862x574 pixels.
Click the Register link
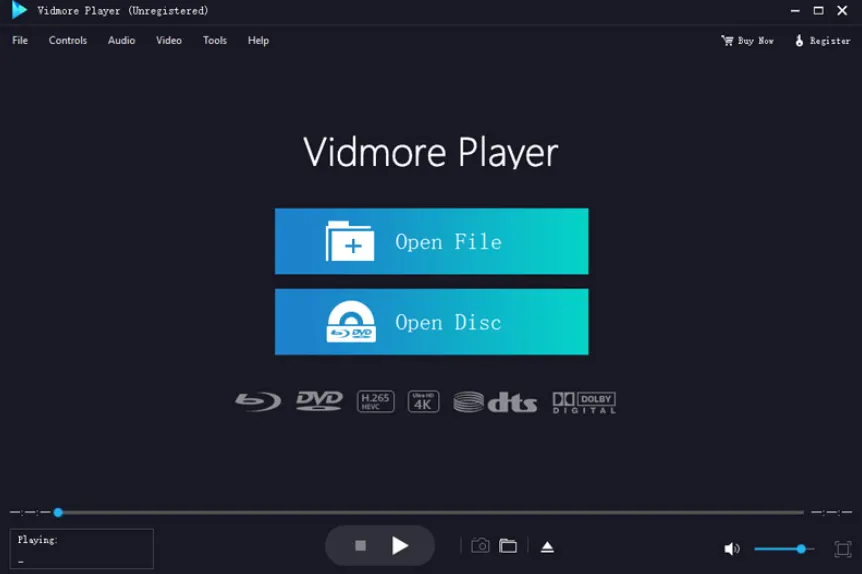pyautogui.click(x=822, y=41)
